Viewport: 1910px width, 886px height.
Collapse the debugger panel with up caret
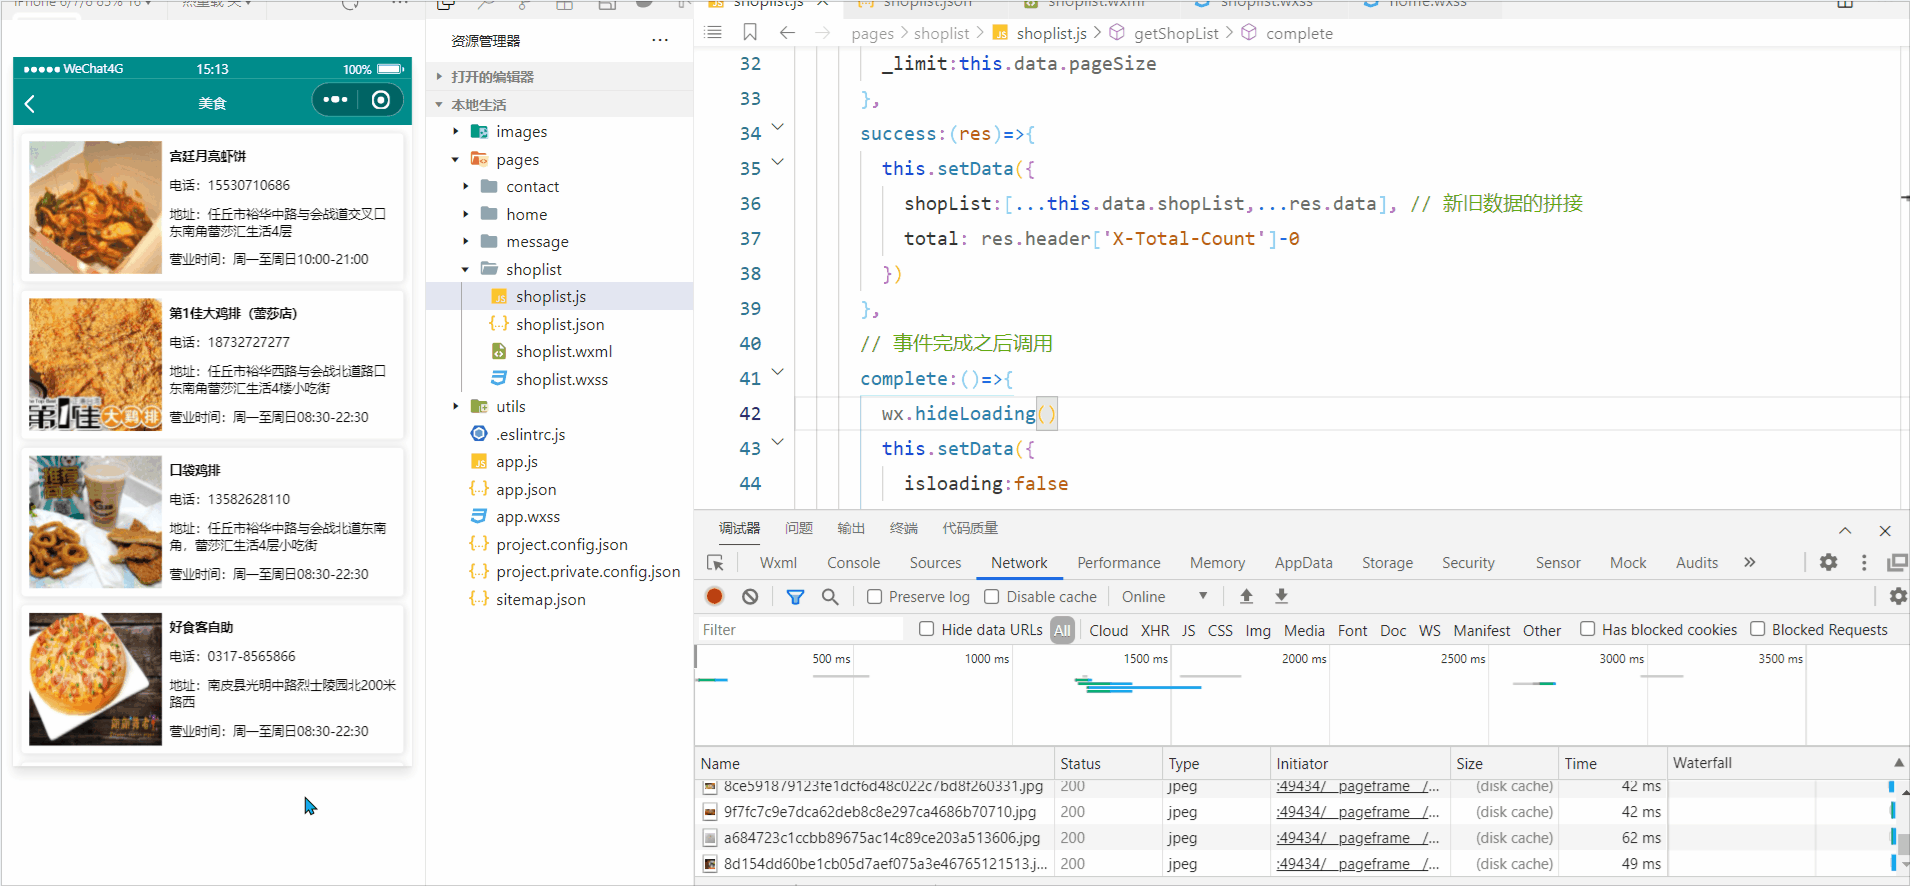(1845, 530)
